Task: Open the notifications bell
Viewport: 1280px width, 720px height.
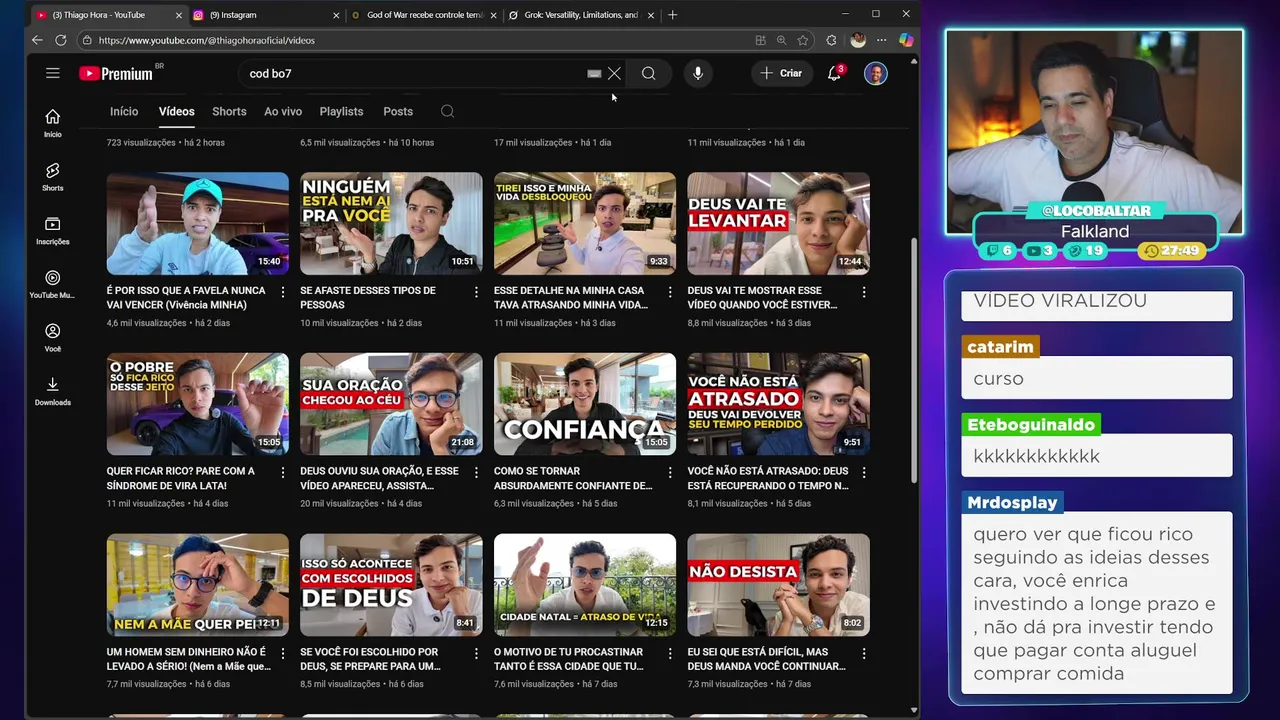Action: coord(834,73)
